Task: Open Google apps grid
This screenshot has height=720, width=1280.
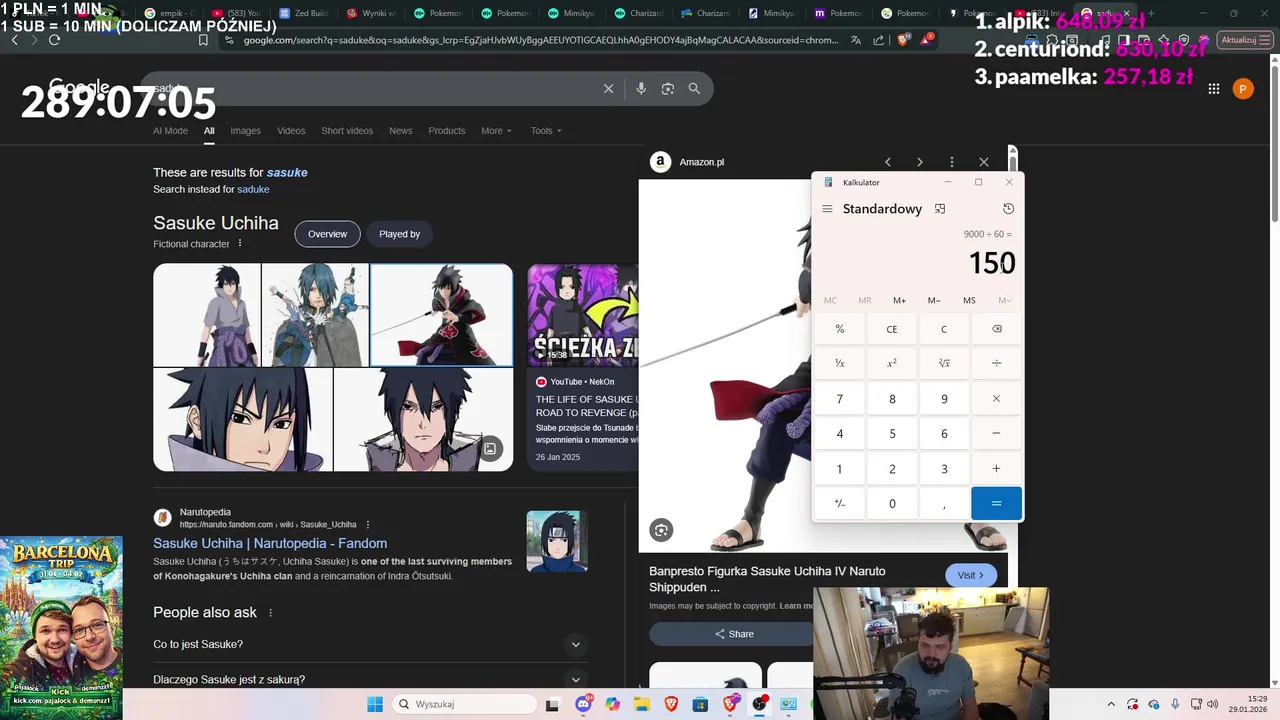Action: (x=1214, y=89)
